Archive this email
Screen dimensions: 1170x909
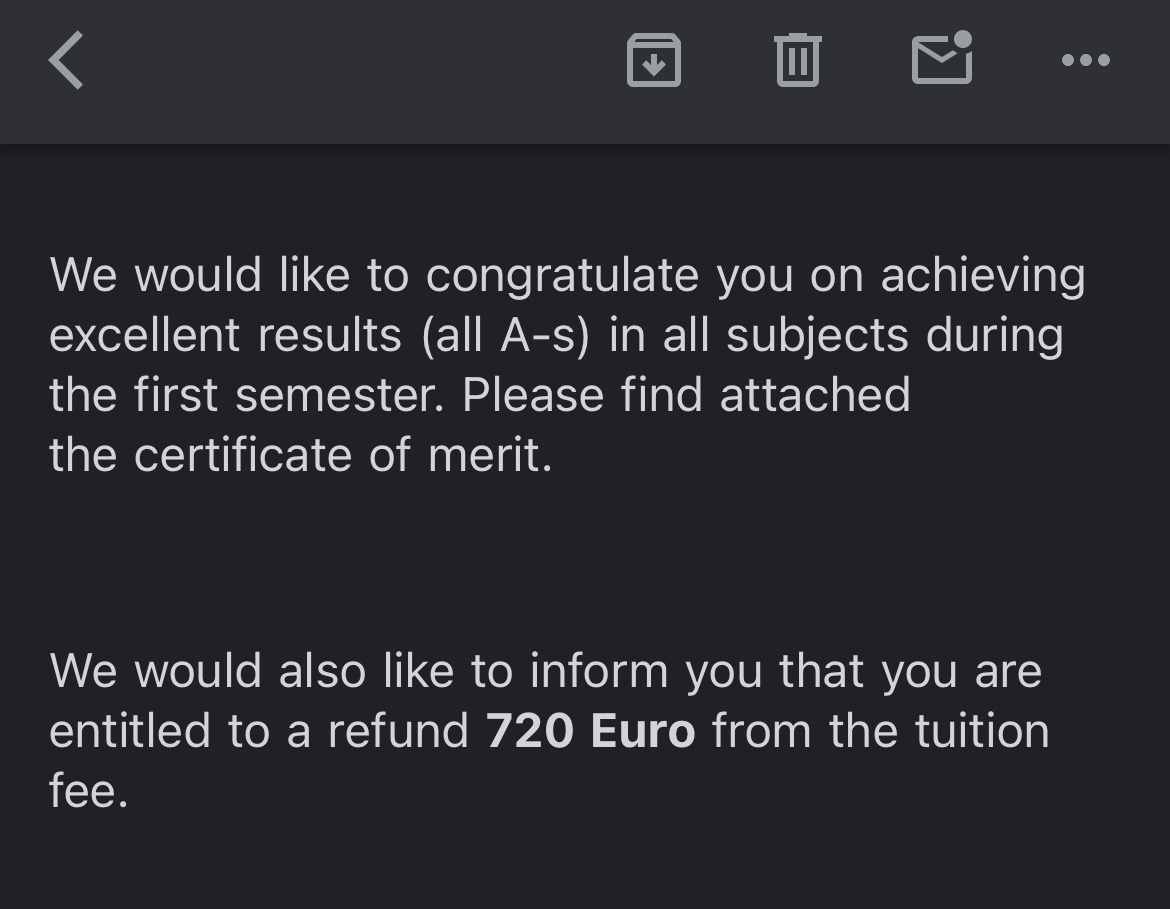click(x=653, y=60)
